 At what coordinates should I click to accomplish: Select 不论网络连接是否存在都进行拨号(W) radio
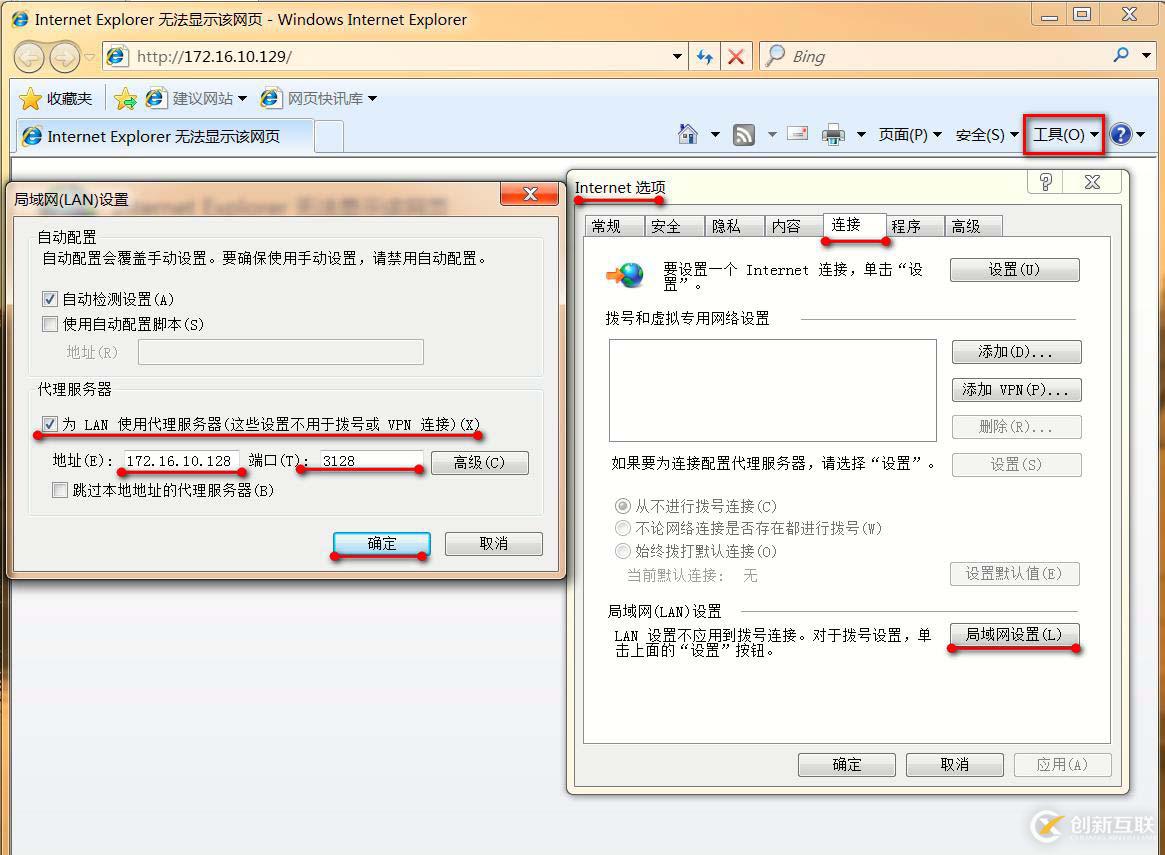[x=623, y=528]
